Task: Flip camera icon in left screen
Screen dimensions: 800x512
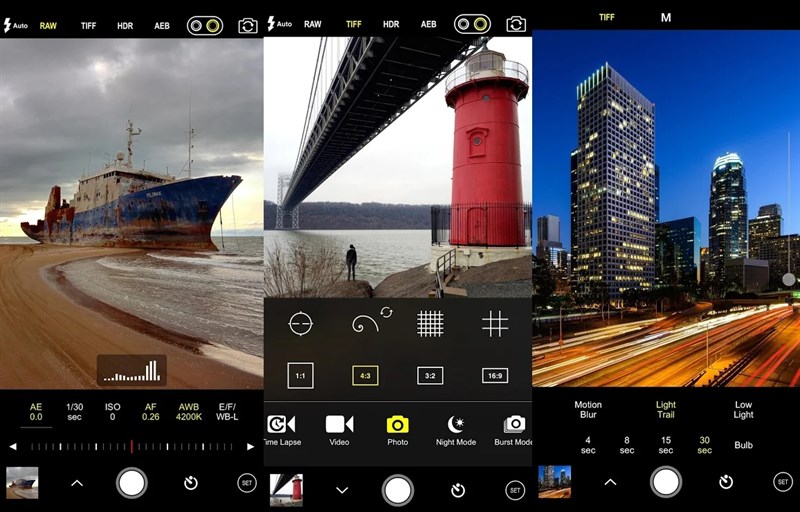Action: (248, 25)
